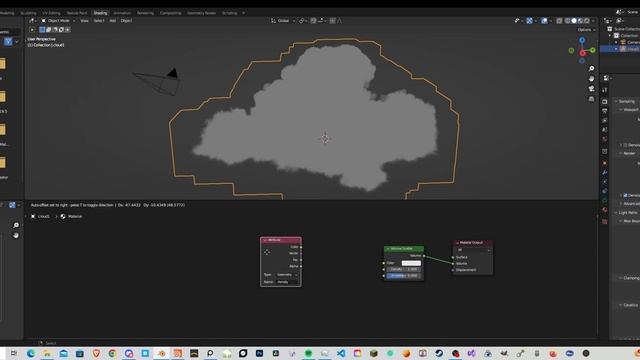Screen dimensions: 640x360
Task: Open the Tool properties tab
Action: pyautogui.click(x=604, y=90)
